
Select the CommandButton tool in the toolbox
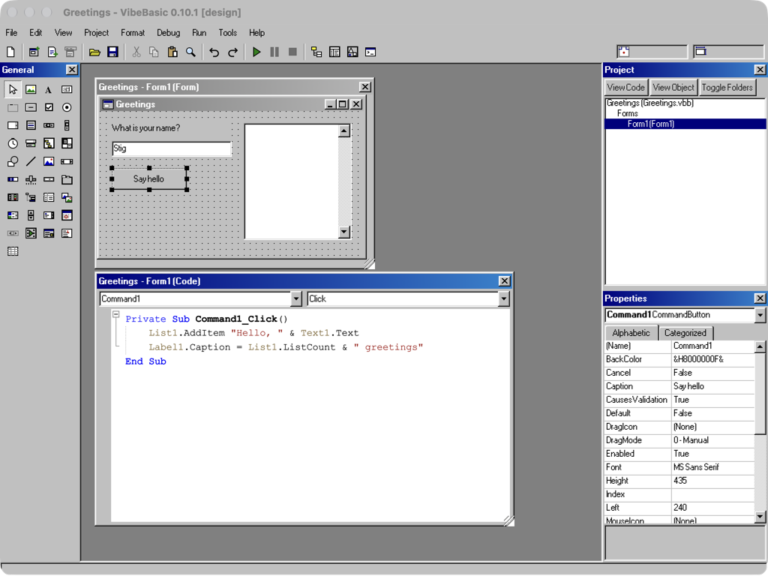point(31,107)
